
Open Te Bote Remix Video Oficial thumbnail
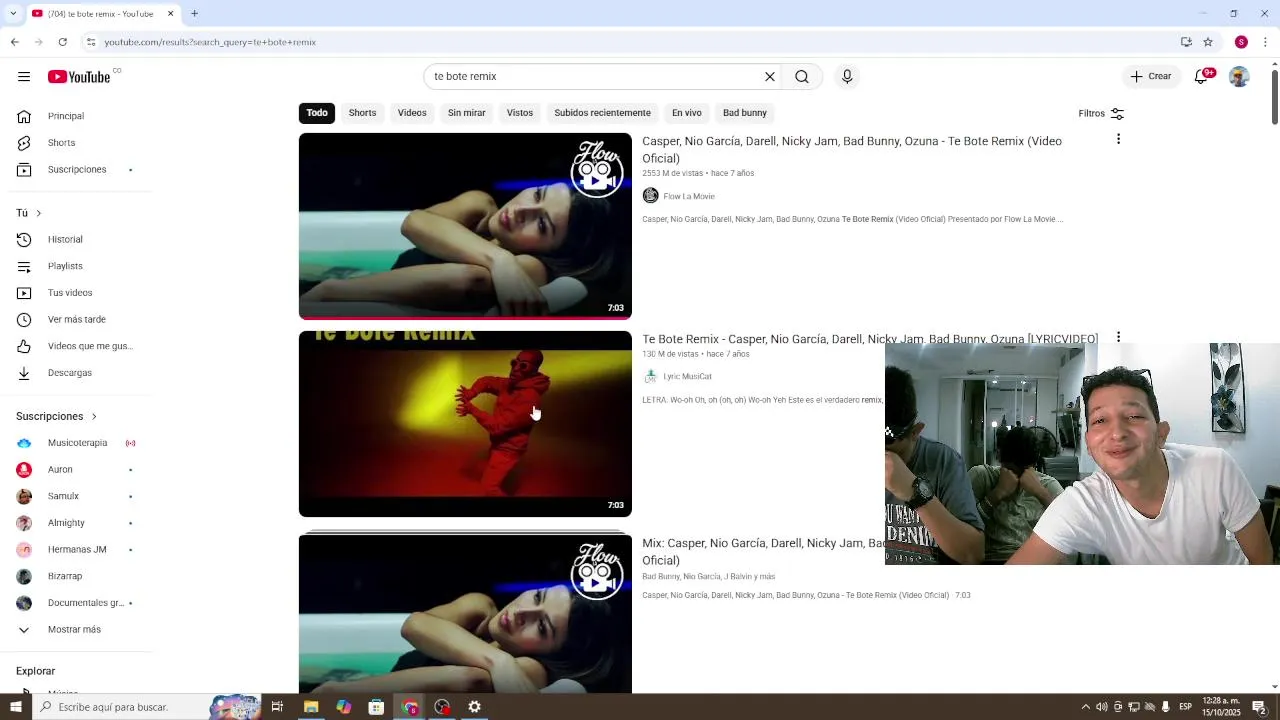click(465, 226)
